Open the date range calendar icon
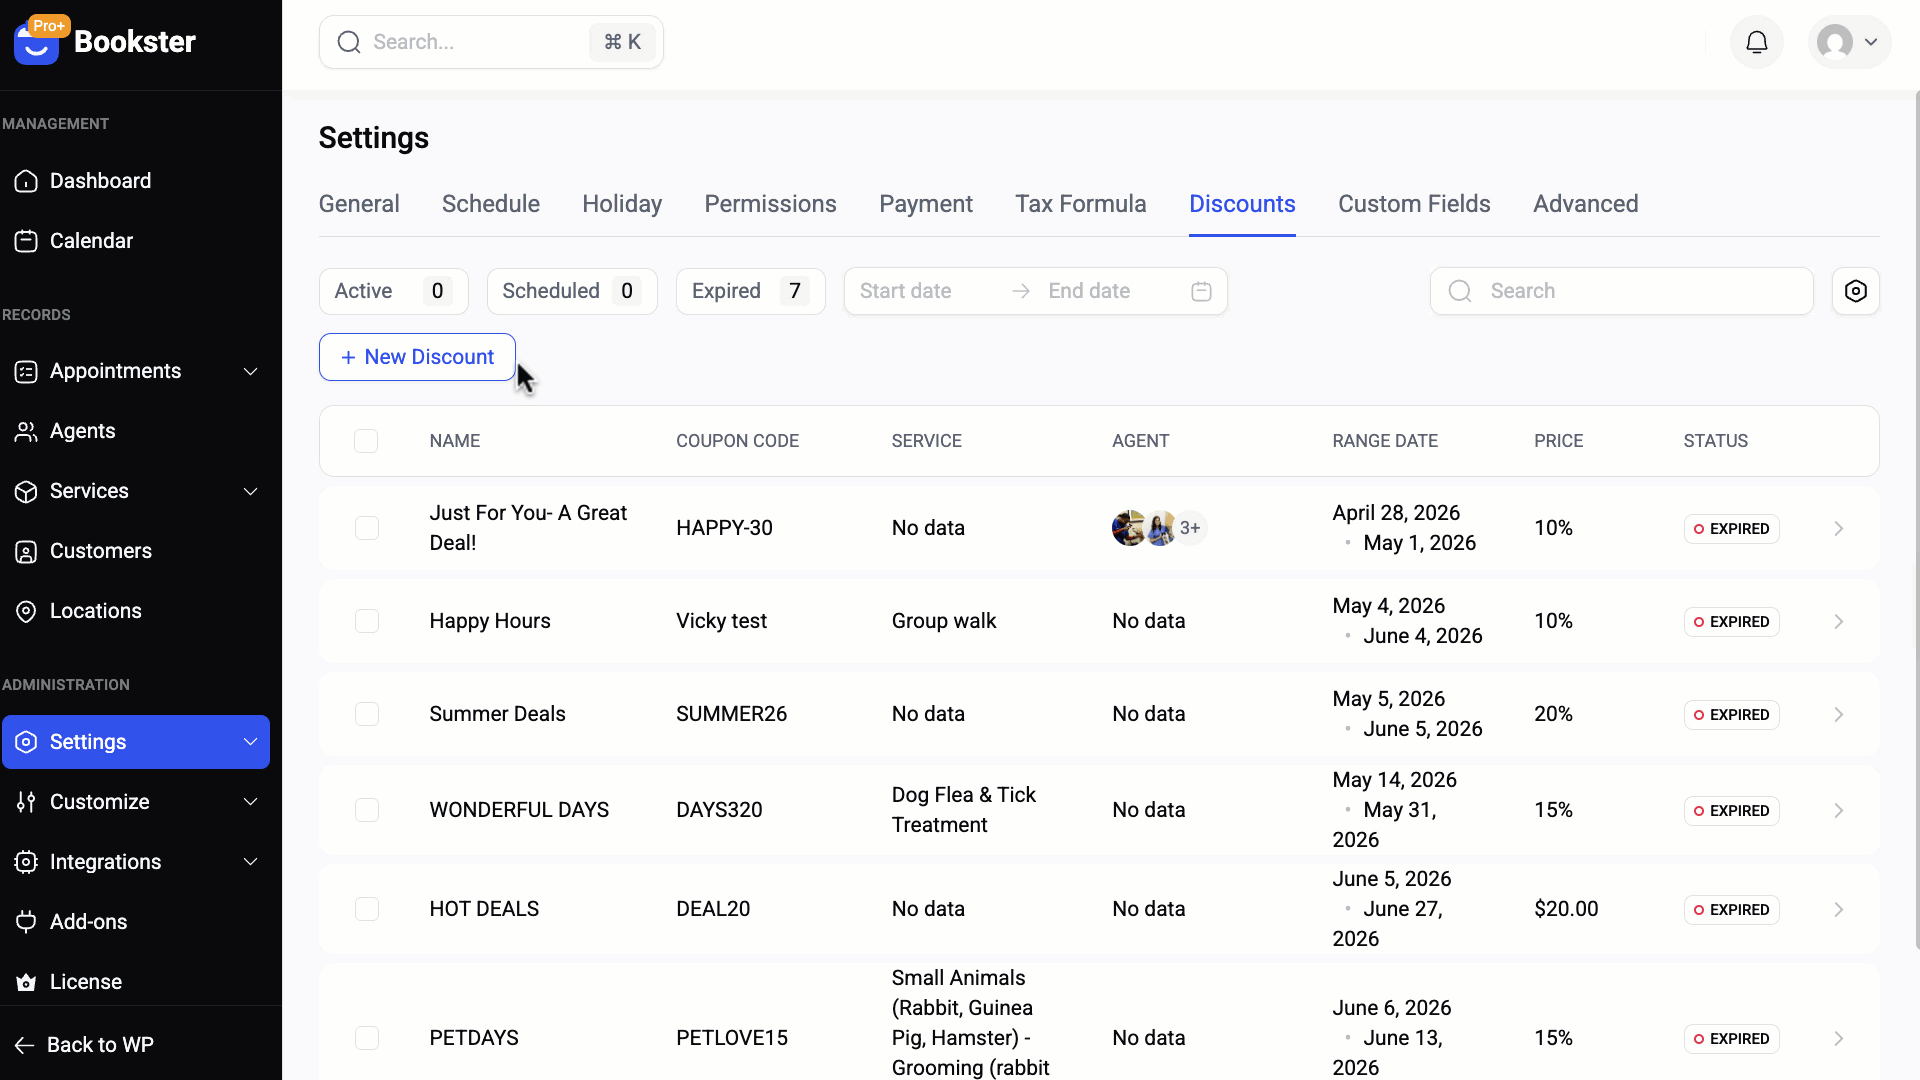1920x1080 pixels. [1202, 291]
